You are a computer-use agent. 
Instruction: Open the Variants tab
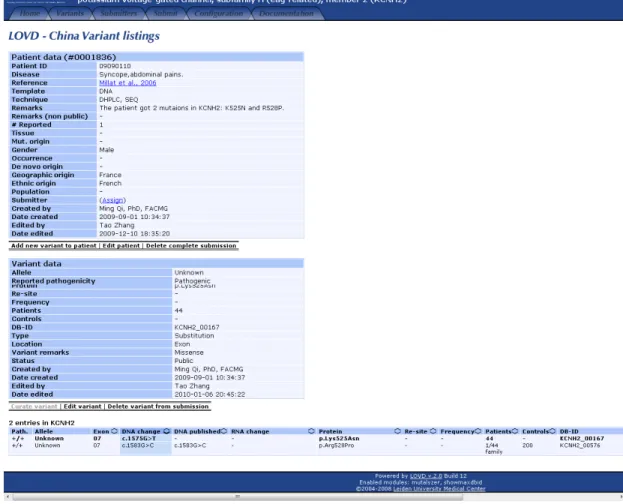point(70,14)
